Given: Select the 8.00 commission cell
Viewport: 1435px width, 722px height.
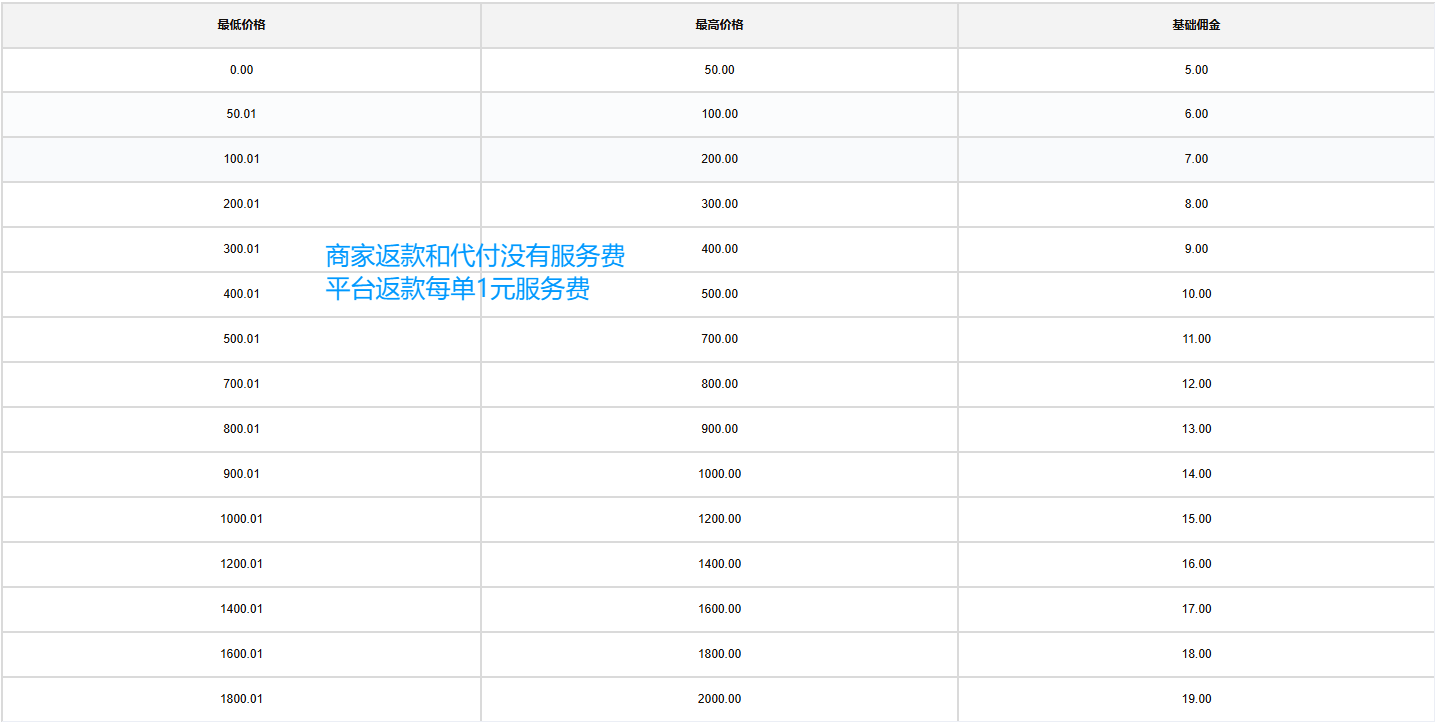Looking at the screenshot, I should pyautogui.click(x=1196, y=204).
